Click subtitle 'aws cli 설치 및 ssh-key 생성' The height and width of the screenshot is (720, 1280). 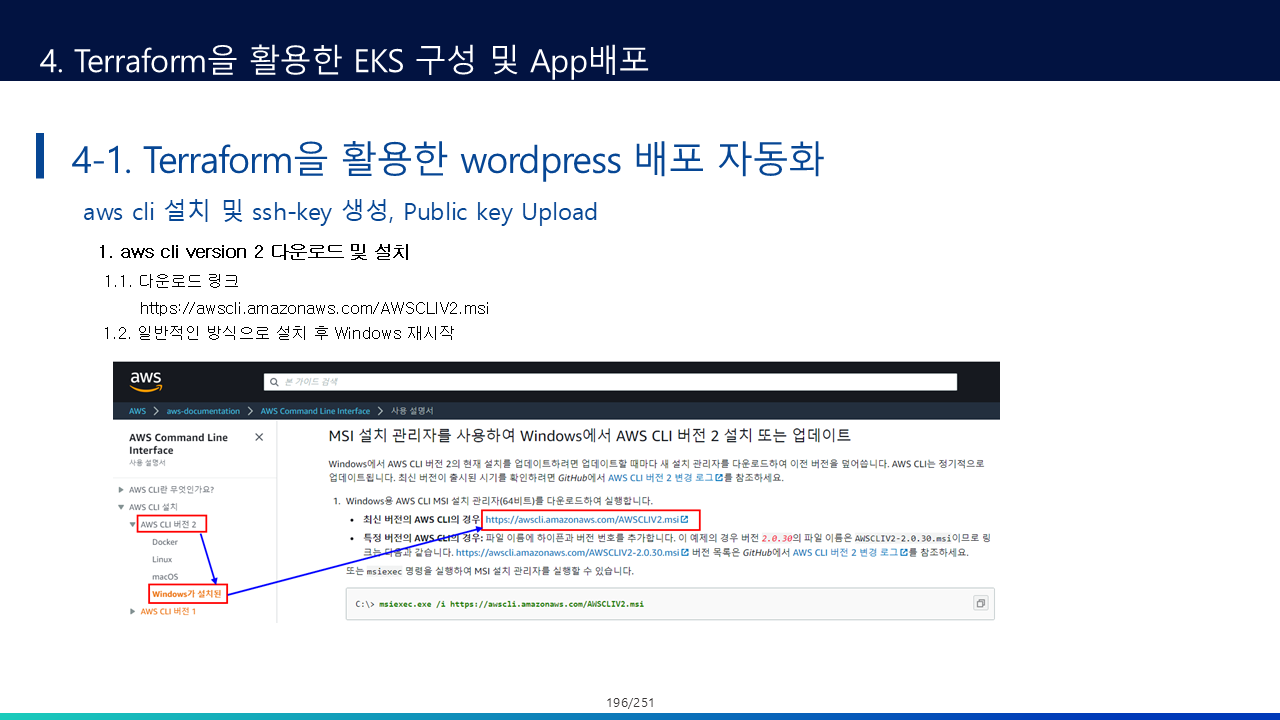(x=238, y=212)
